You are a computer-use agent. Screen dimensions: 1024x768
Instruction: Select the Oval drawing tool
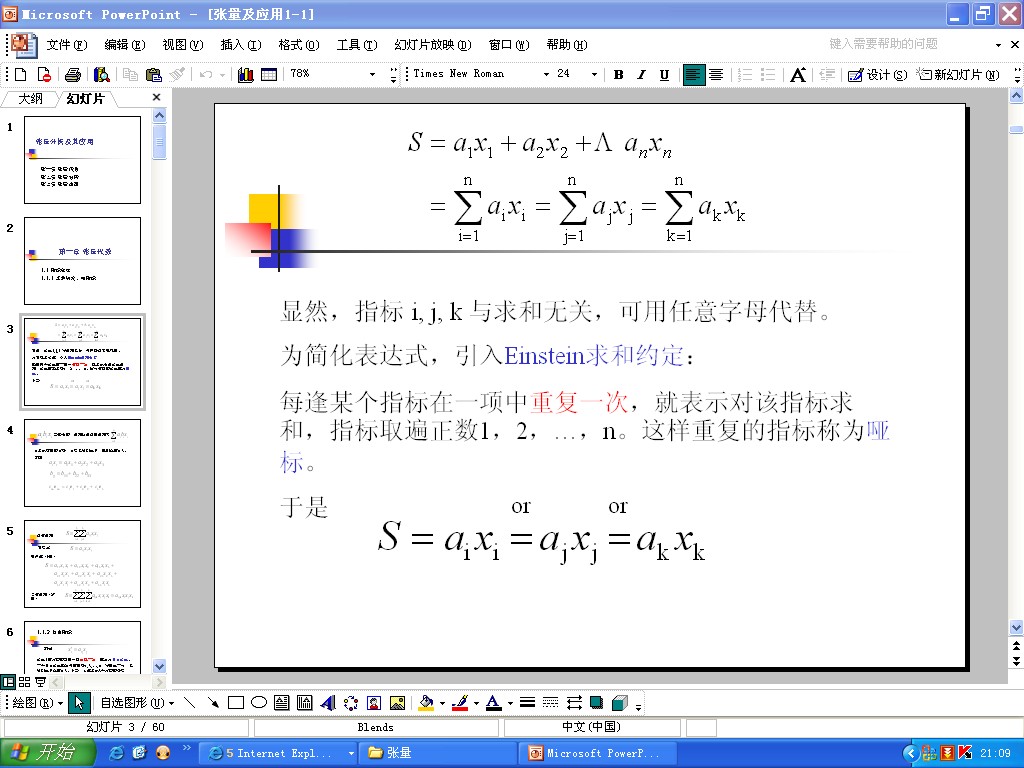pyautogui.click(x=259, y=703)
